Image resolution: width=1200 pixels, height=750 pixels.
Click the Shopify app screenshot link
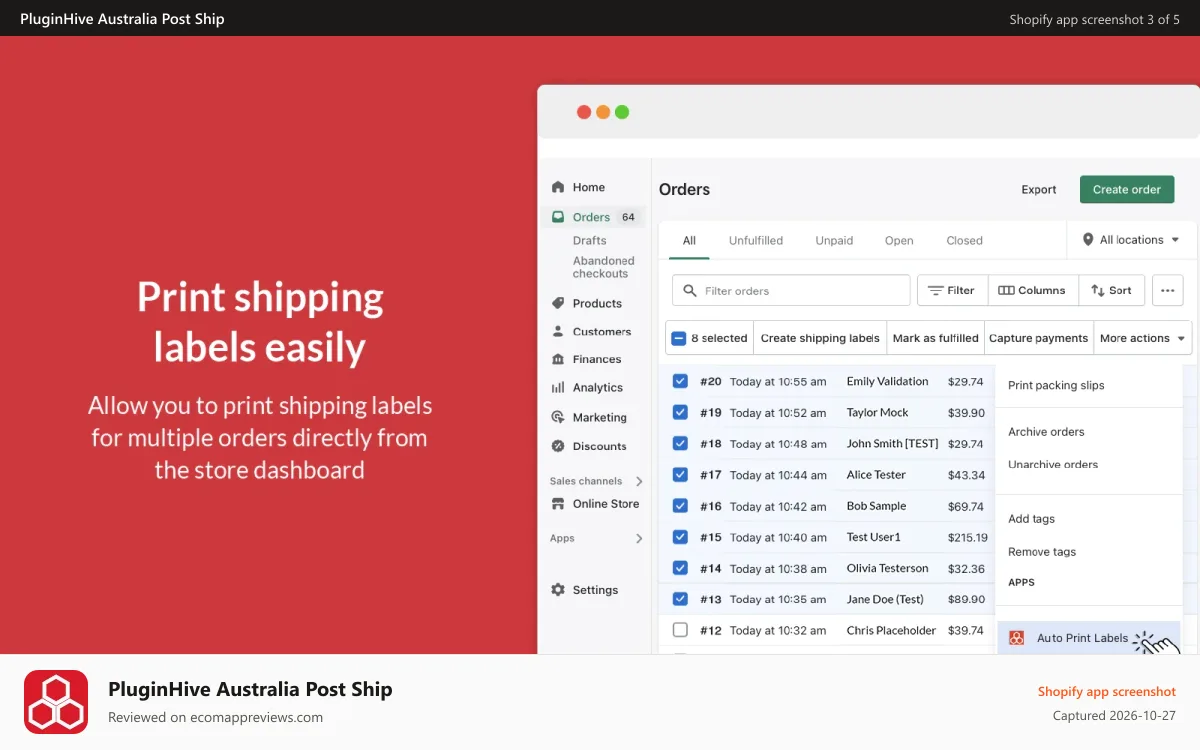(1107, 691)
